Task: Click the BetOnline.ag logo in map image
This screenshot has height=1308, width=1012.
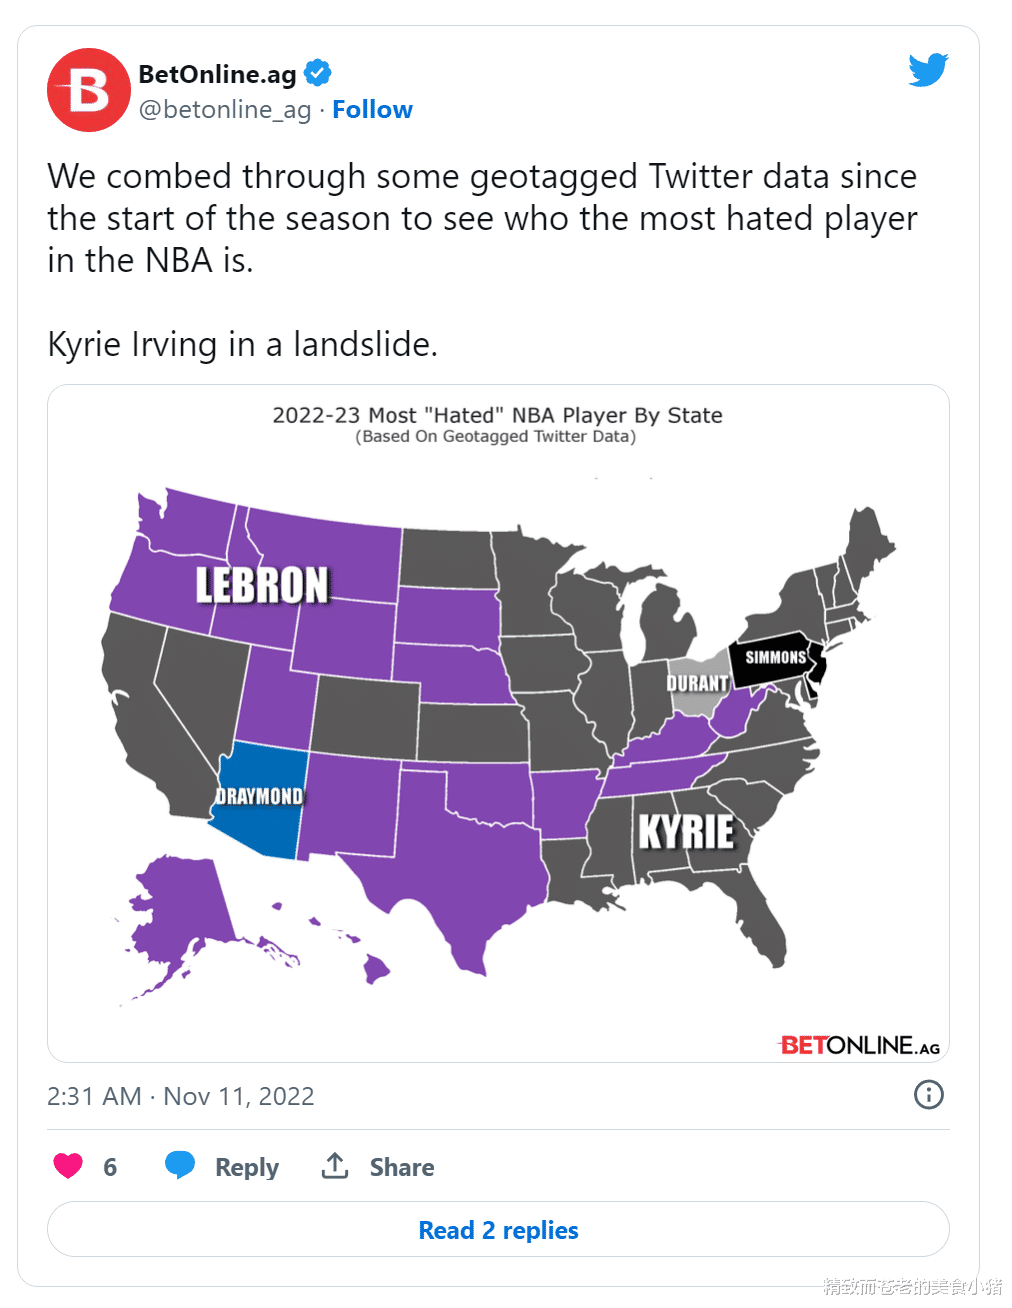Action: coord(859,1045)
